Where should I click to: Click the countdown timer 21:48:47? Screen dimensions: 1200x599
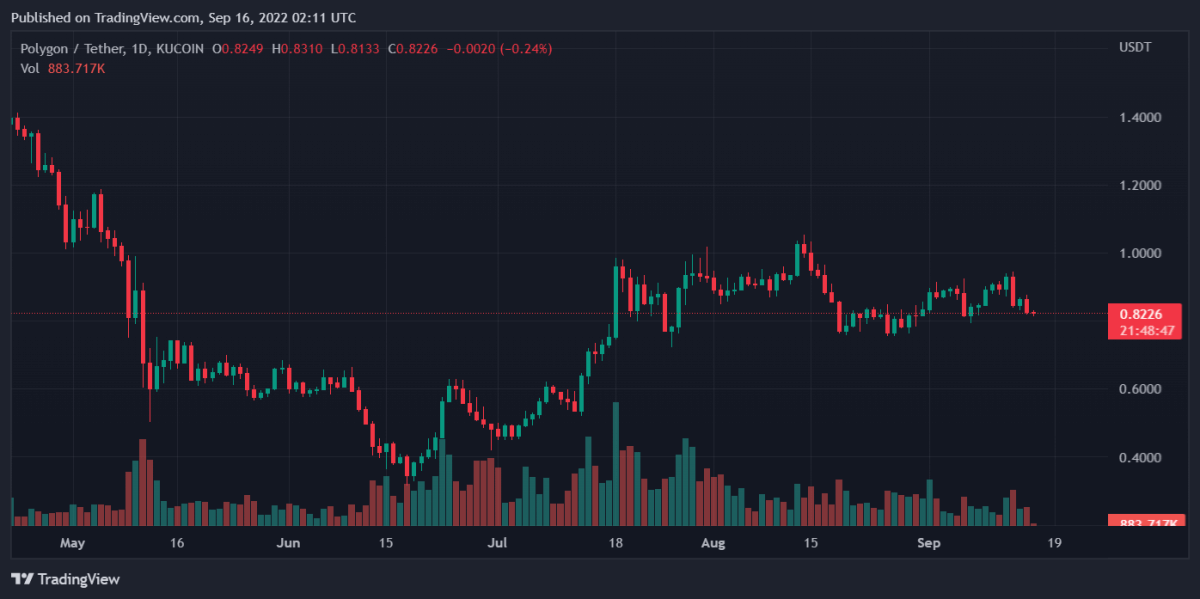tap(1146, 329)
